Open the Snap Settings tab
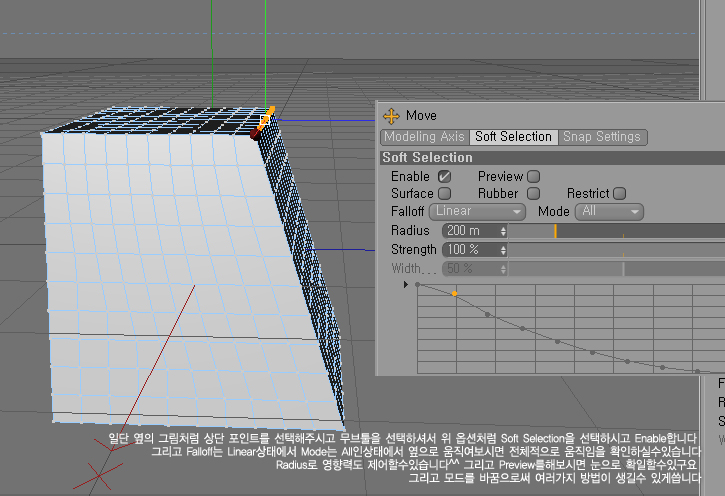 click(602, 137)
